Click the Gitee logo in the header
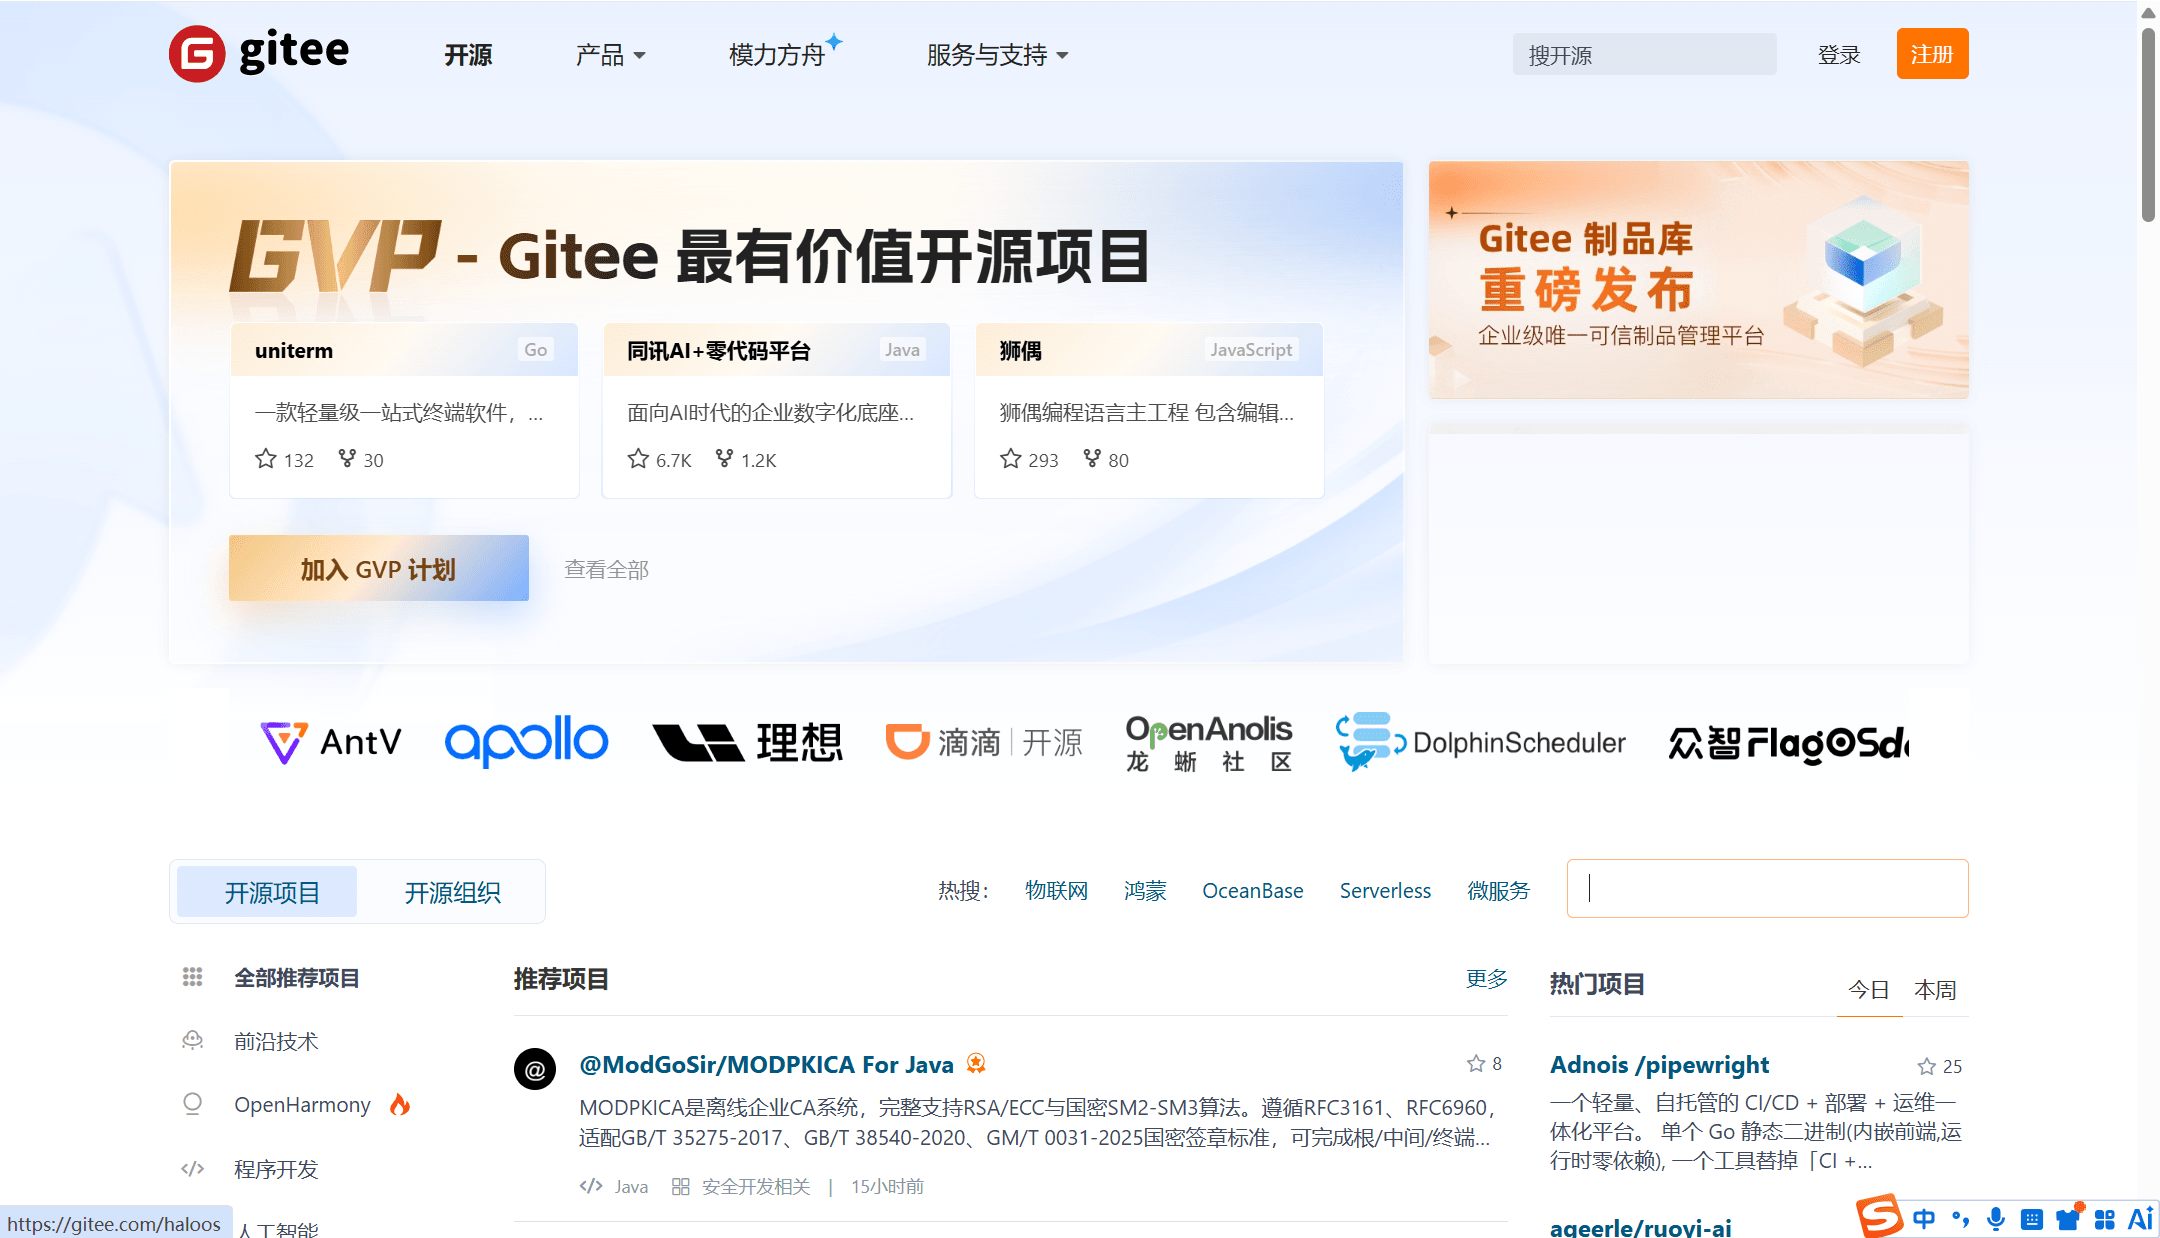 (x=259, y=54)
